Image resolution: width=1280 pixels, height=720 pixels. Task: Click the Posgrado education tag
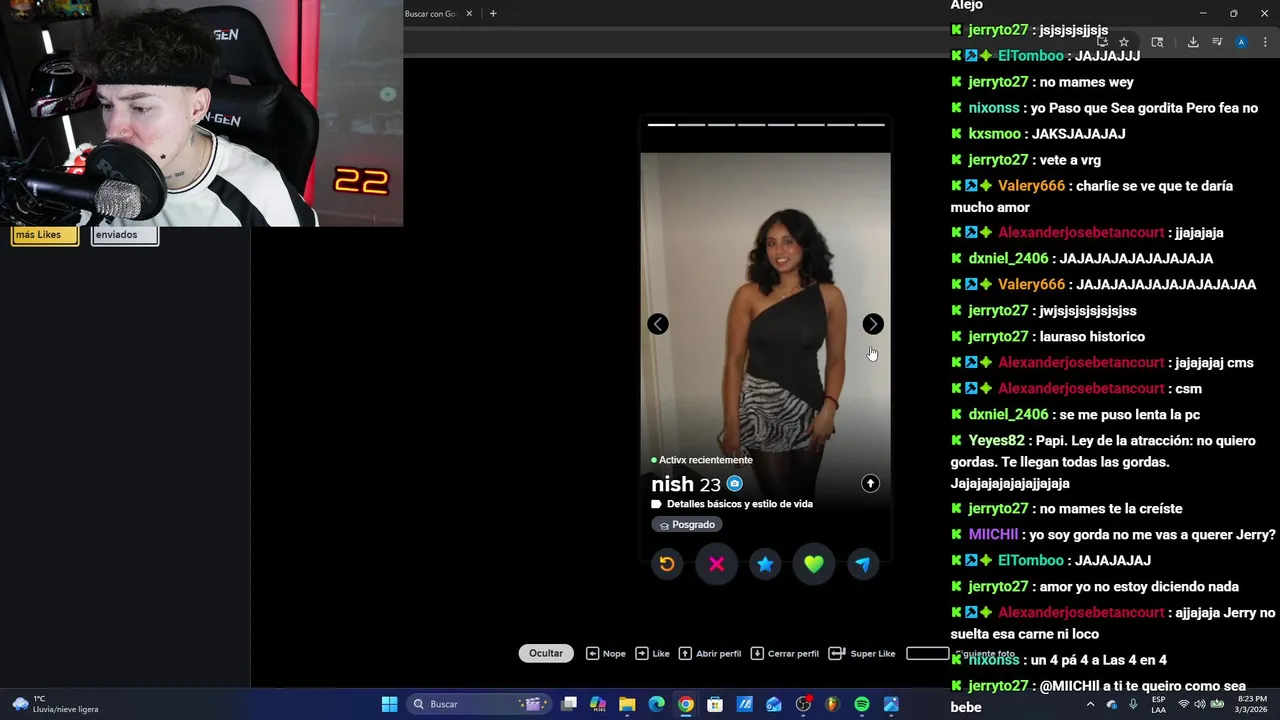688,525
